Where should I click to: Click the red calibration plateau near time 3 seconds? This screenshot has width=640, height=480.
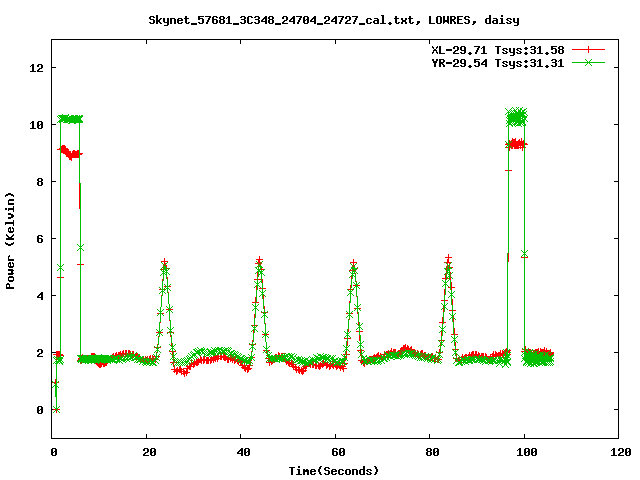(70, 152)
